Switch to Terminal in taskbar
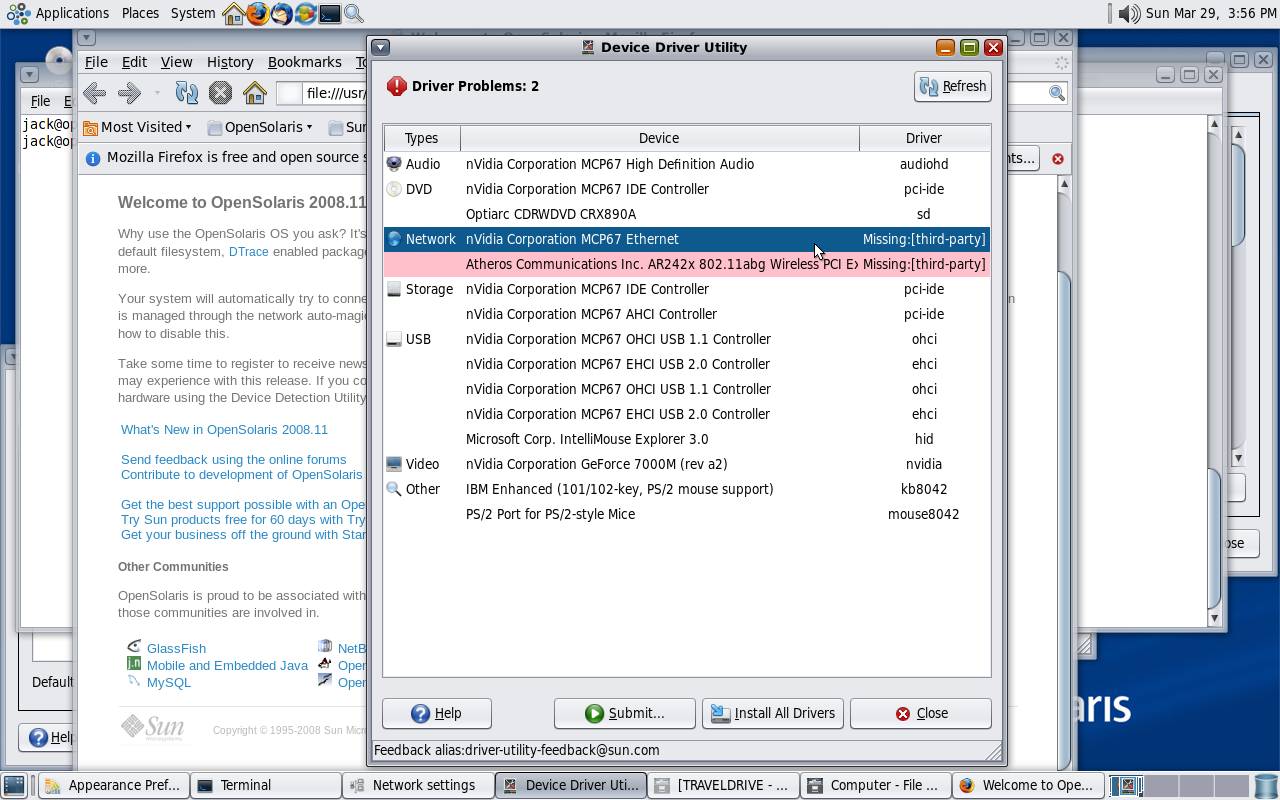1280x800 pixels. click(x=264, y=785)
